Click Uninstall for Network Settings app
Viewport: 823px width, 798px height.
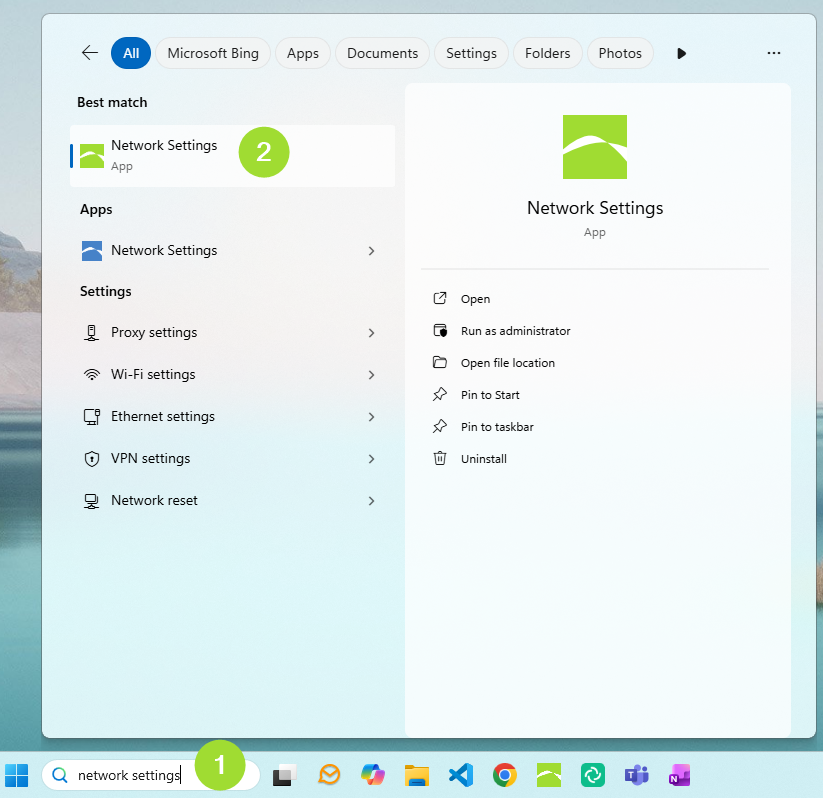483,459
